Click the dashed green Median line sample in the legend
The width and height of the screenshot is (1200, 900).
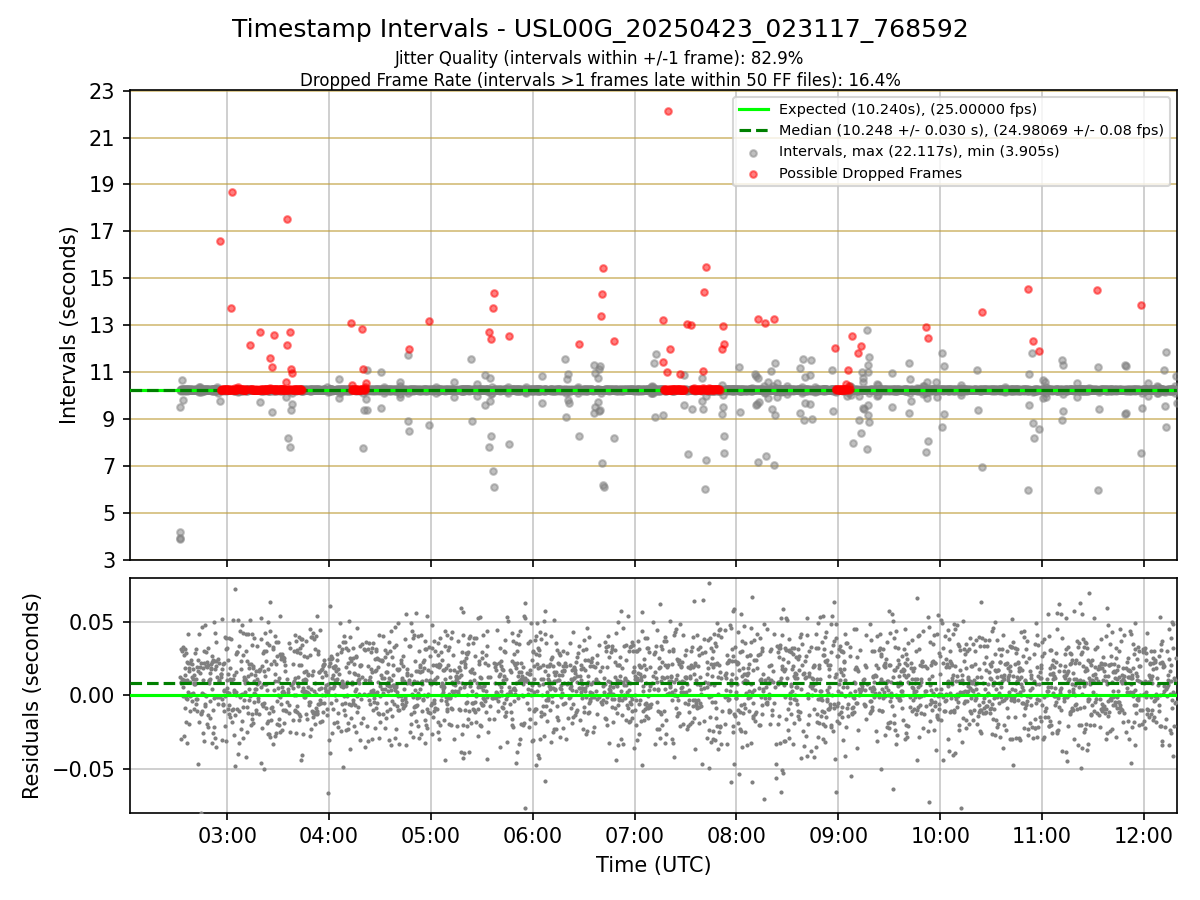pos(753,130)
